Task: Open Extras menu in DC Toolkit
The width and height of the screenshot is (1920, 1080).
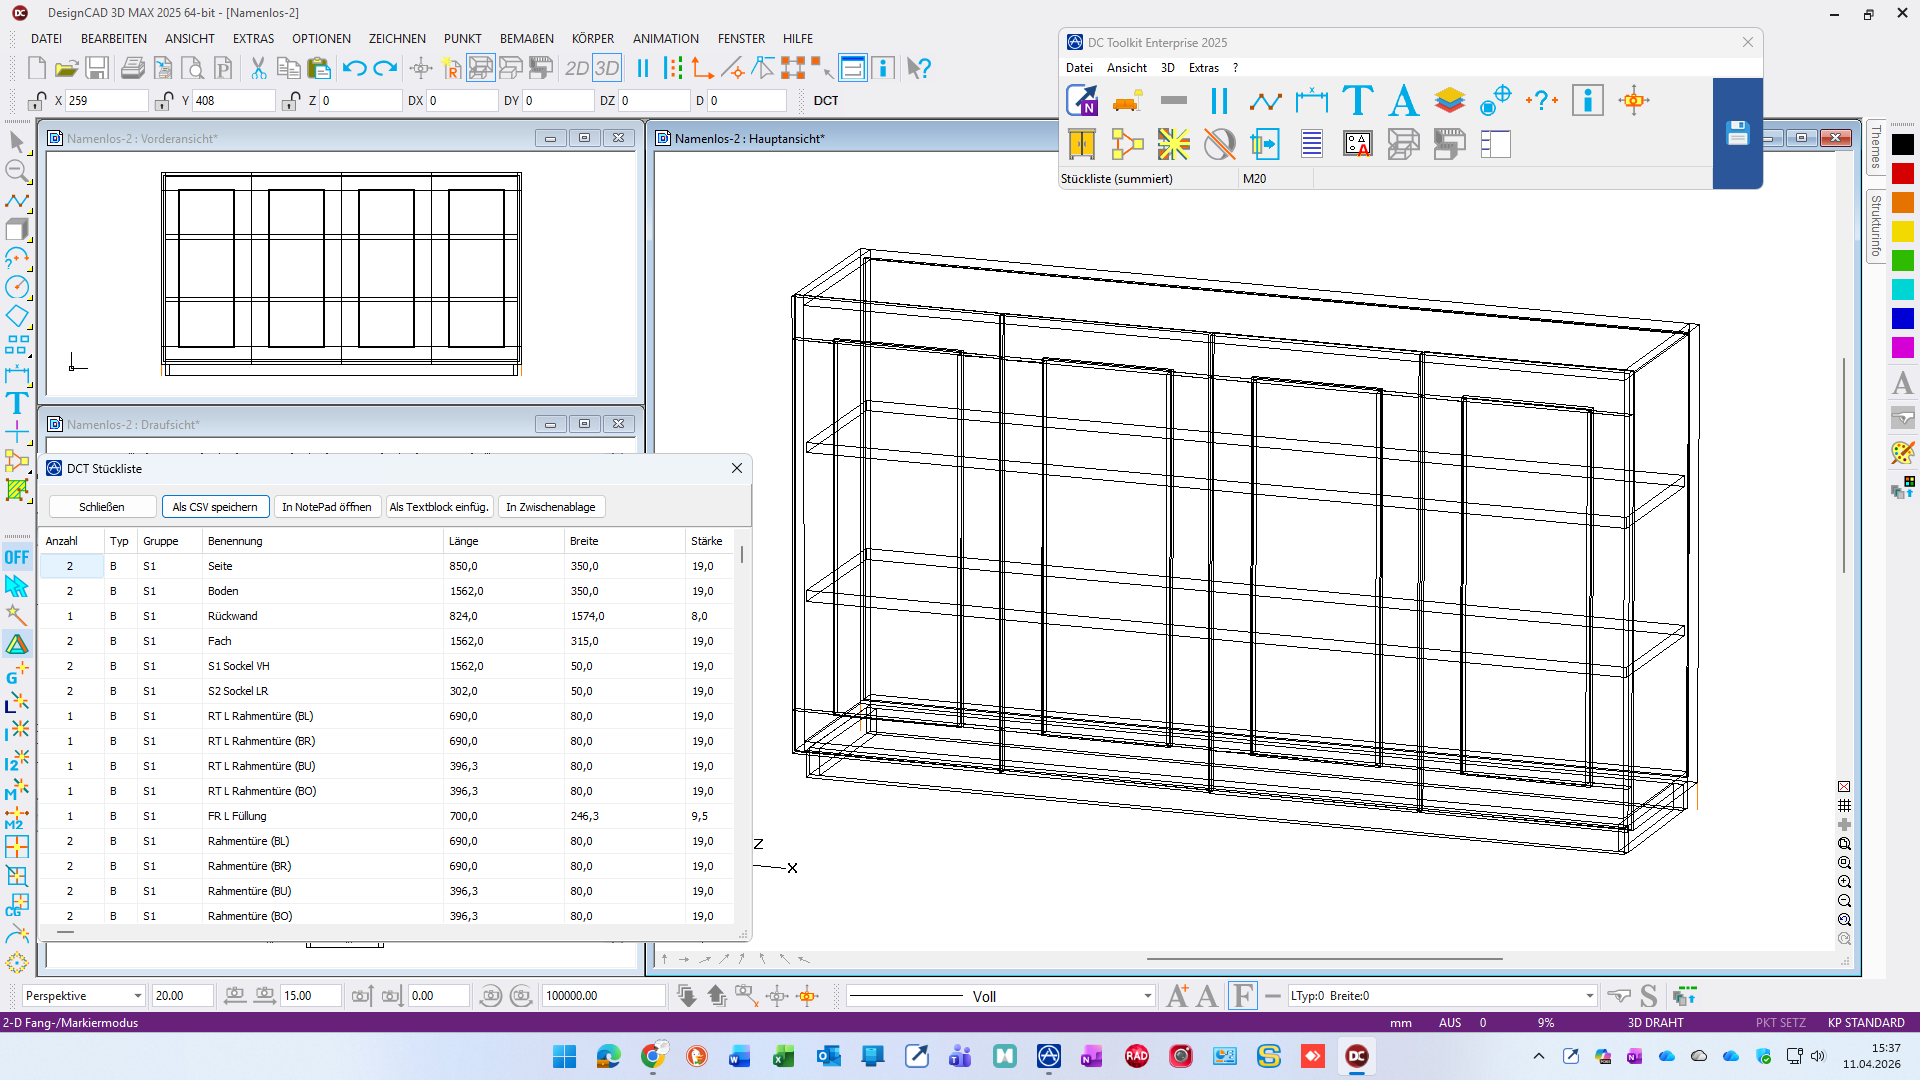Action: 1203,68
